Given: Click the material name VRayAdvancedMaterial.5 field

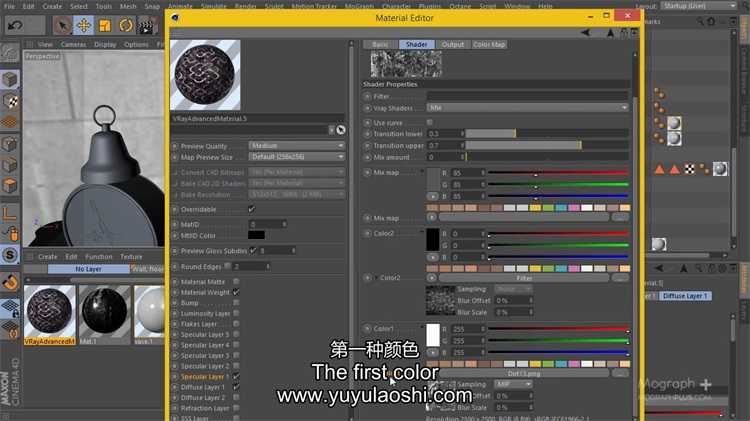Looking at the screenshot, I should pos(257,118).
